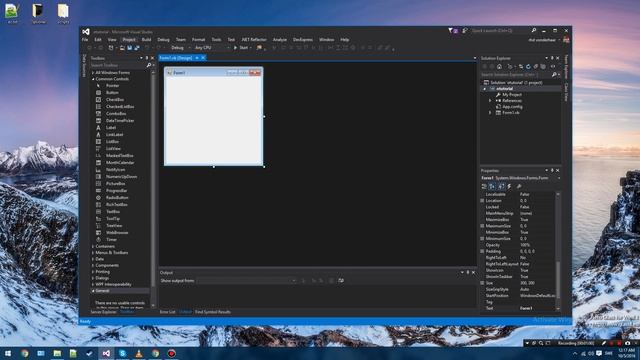The image size is (640, 360).
Task: Toggle auto-hide pin on Properties panel
Action: click(x=552, y=170)
